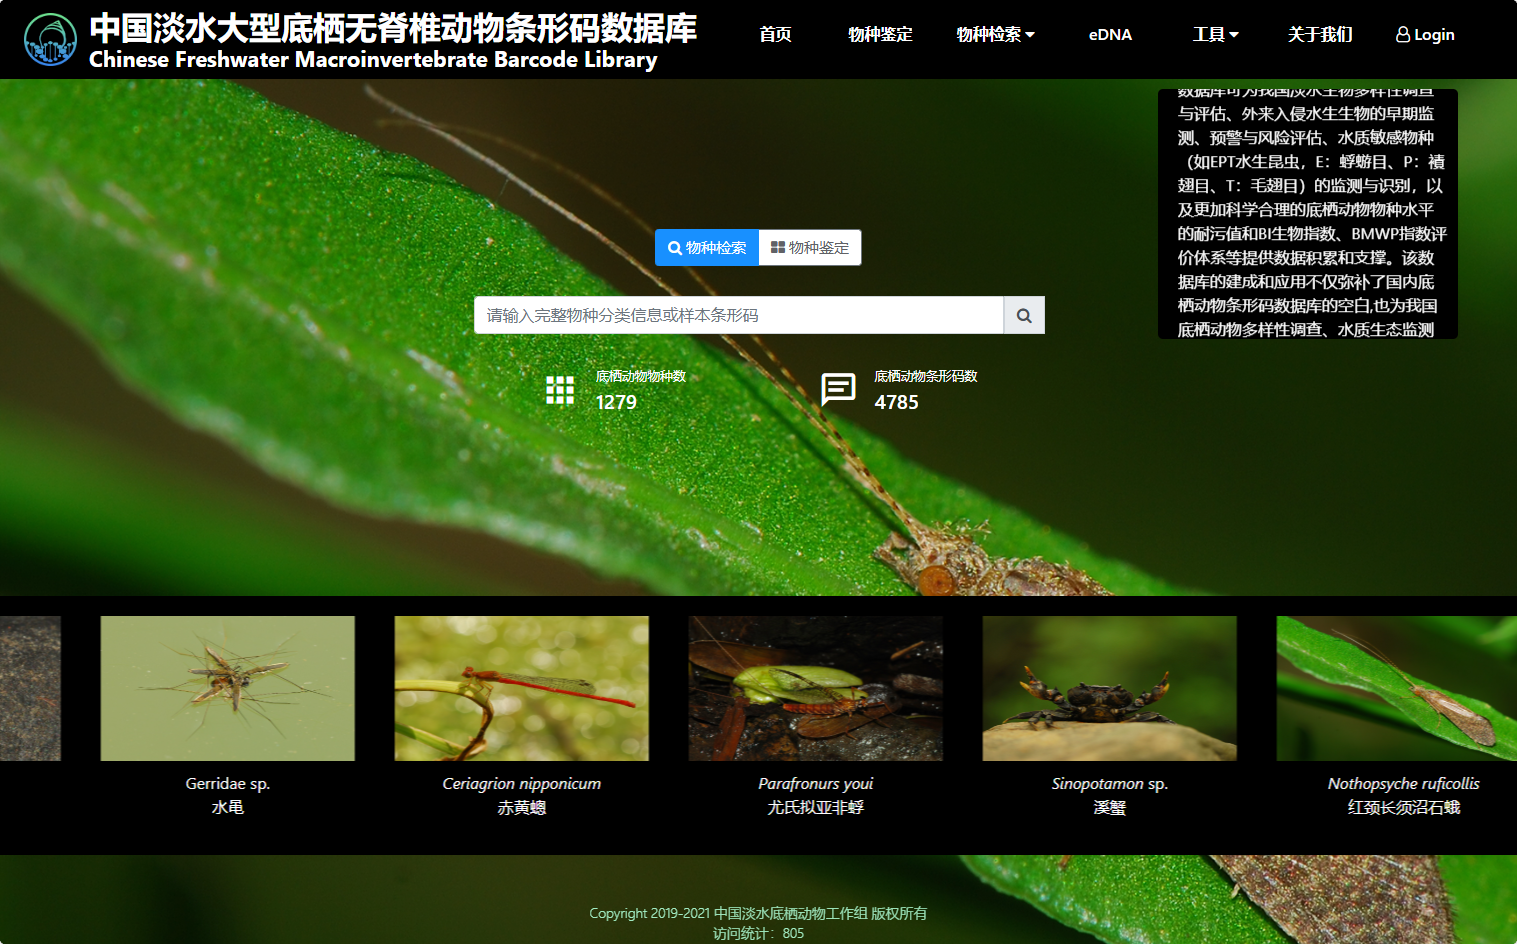Open the Sinopotamon sp. crab photo

pyautogui.click(x=1110, y=688)
